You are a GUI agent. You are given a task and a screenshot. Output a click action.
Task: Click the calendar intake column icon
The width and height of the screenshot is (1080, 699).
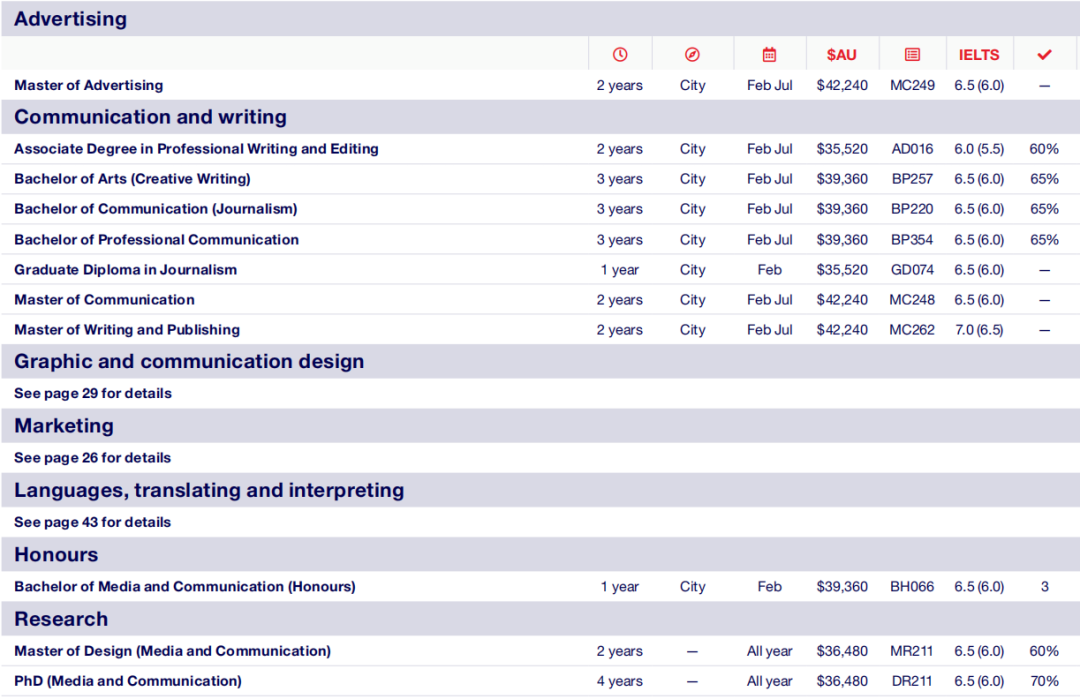pyautogui.click(x=769, y=54)
